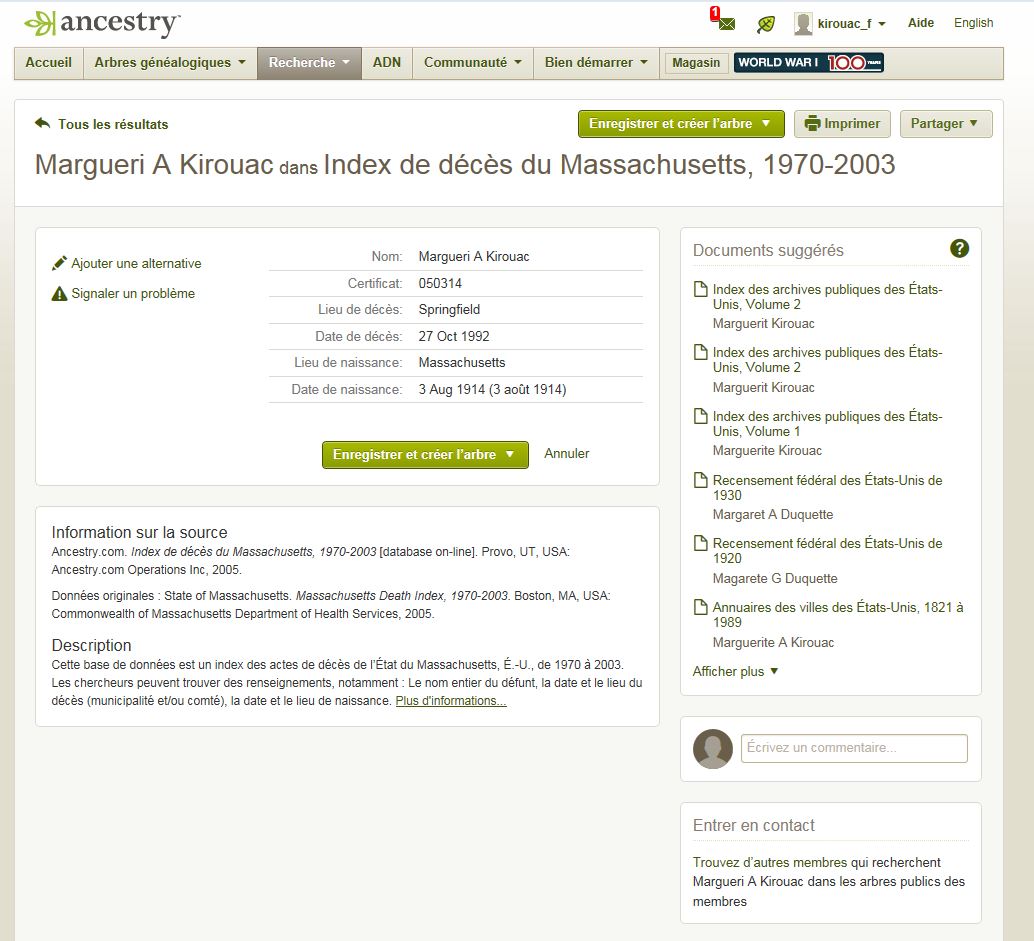
Task: Click death date 27 Oct 1992
Action: [454, 336]
